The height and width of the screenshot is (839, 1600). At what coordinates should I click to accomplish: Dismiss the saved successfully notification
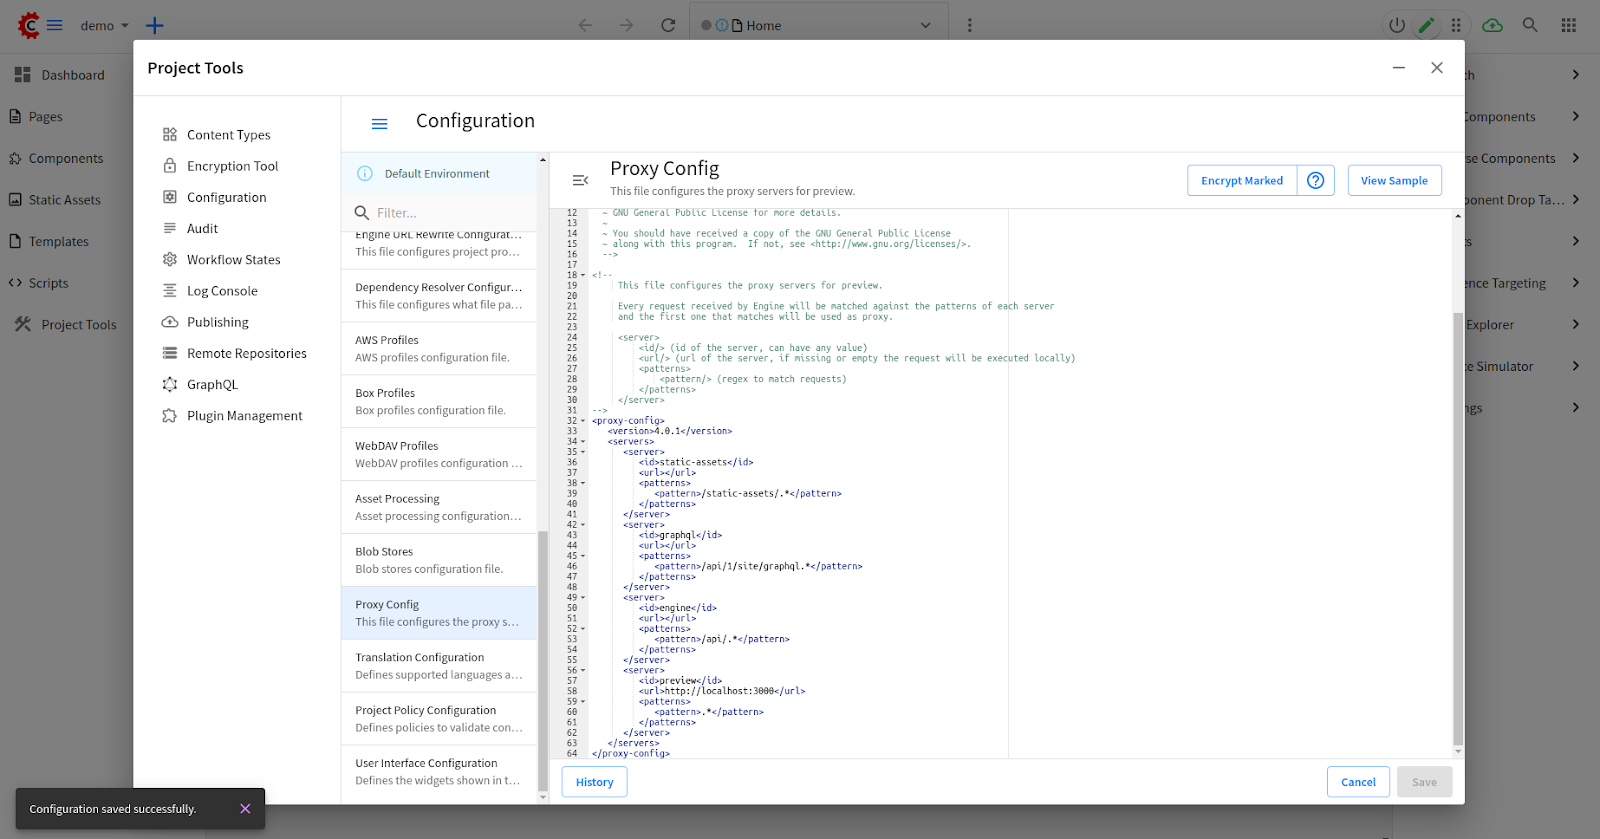pyautogui.click(x=245, y=809)
